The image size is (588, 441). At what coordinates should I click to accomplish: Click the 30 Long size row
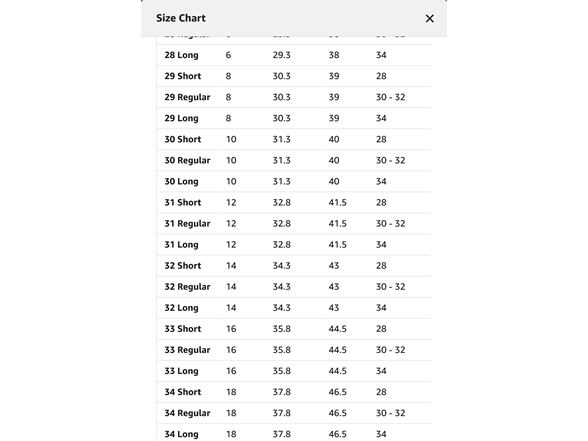tap(294, 182)
